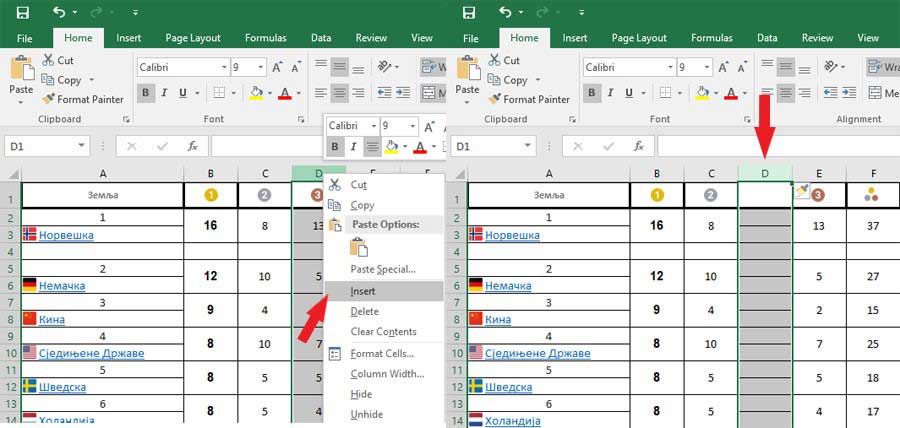Expand the Name Box dropdown in the left window
Screen dimensions: 900x428
(x=81, y=146)
